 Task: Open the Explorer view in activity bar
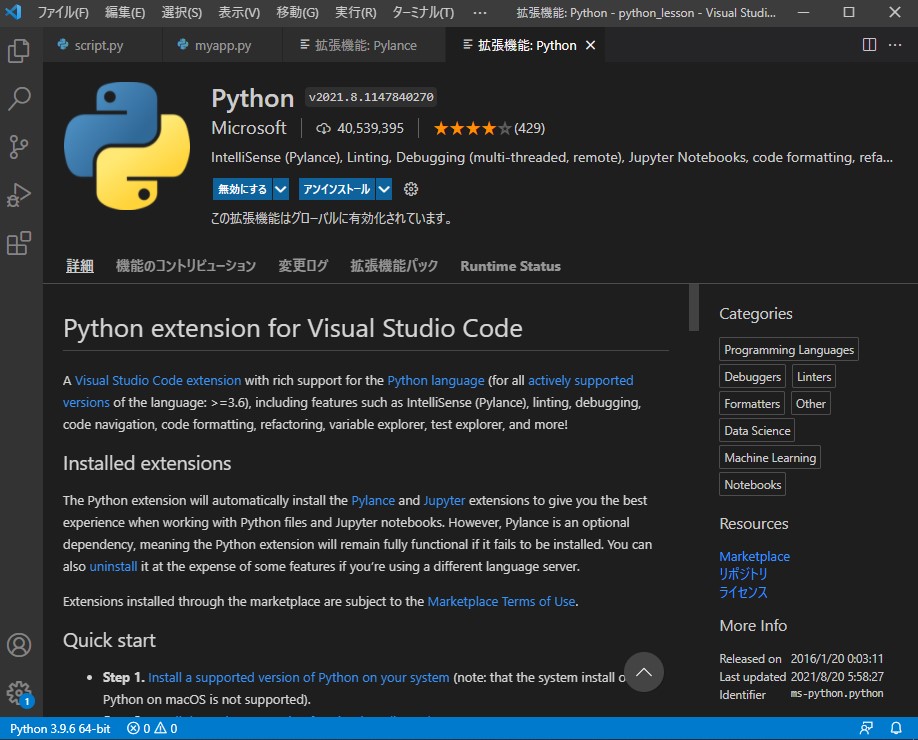pos(19,51)
